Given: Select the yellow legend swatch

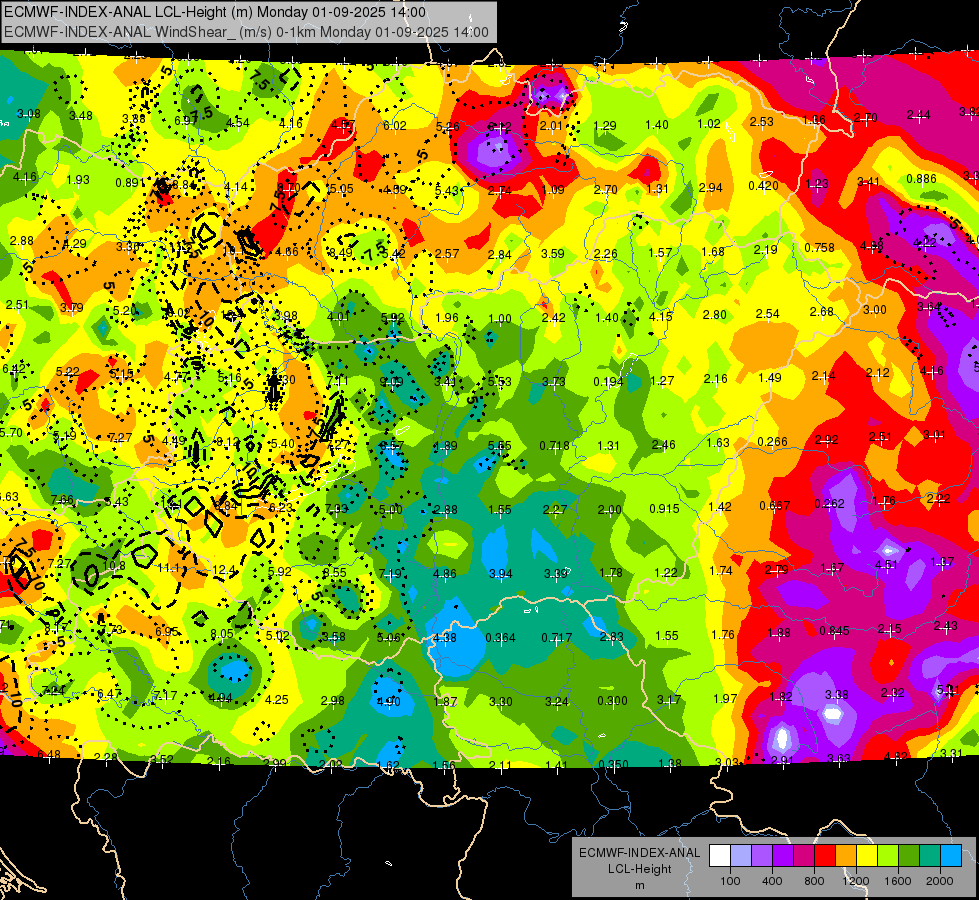Looking at the screenshot, I should coord(867,856).
